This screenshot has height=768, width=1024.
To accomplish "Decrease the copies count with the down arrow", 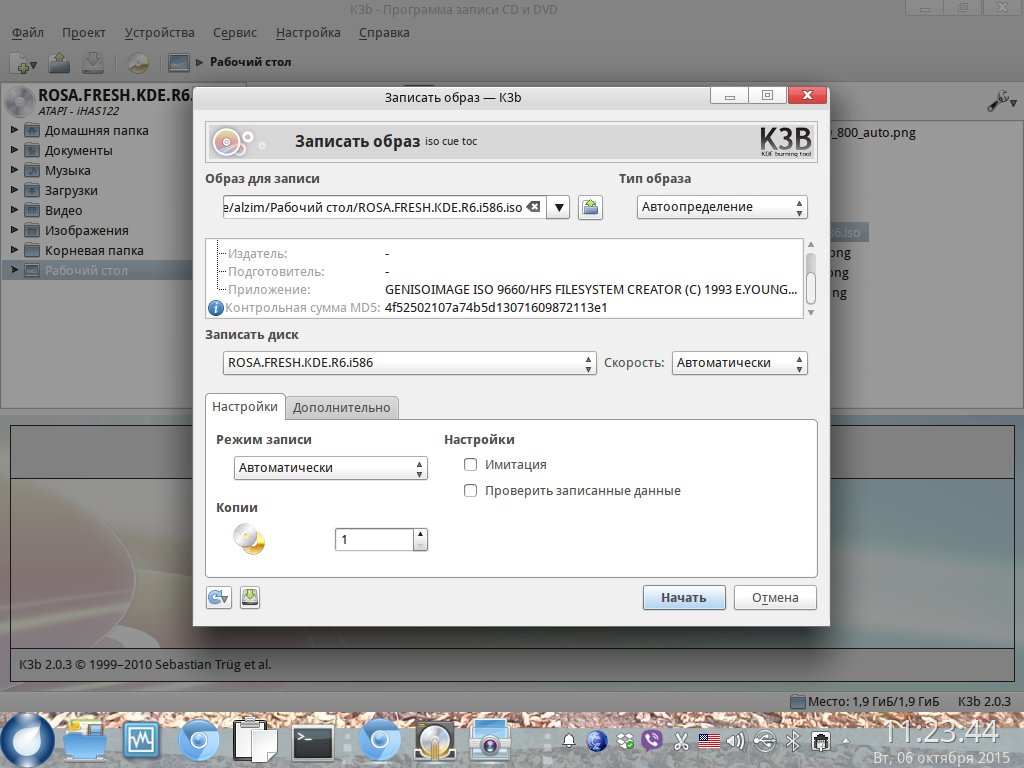I will pos(421,545).
